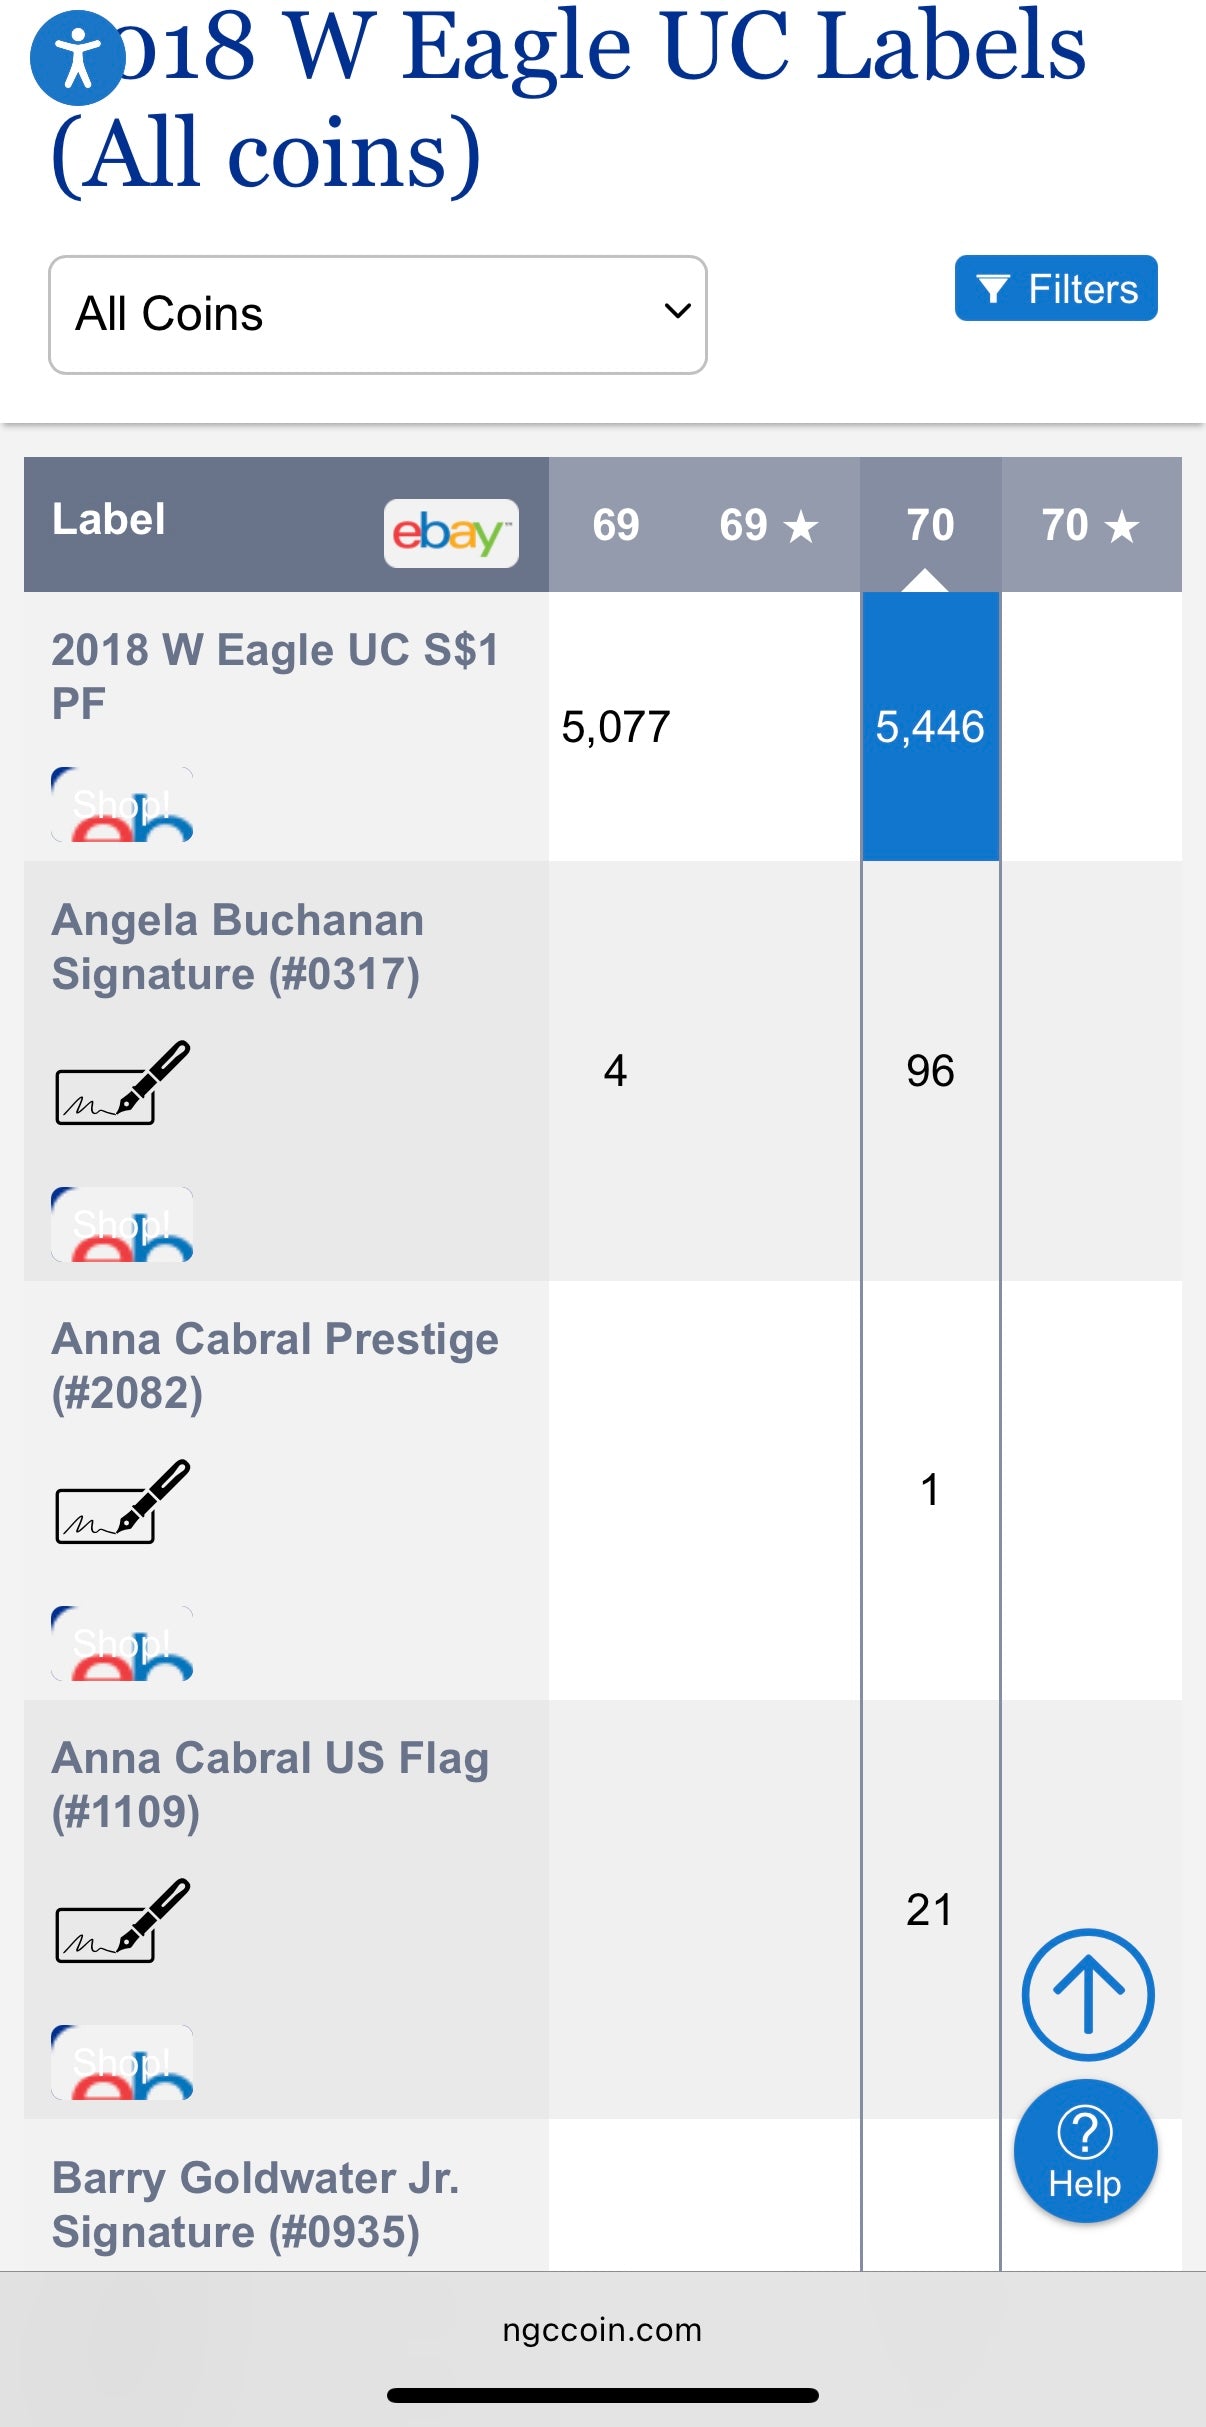Screen dimensions: 1206x2427
Task: Tap eBay Shop icon under 2018 W Eagle UC S$1 PF
Action: pos(122,805)
